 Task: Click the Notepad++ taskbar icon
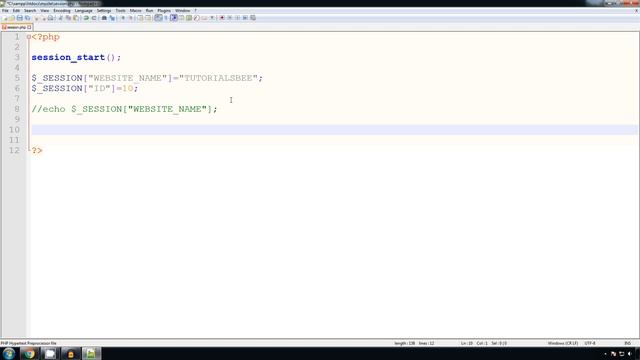click(x=91, y=353)
